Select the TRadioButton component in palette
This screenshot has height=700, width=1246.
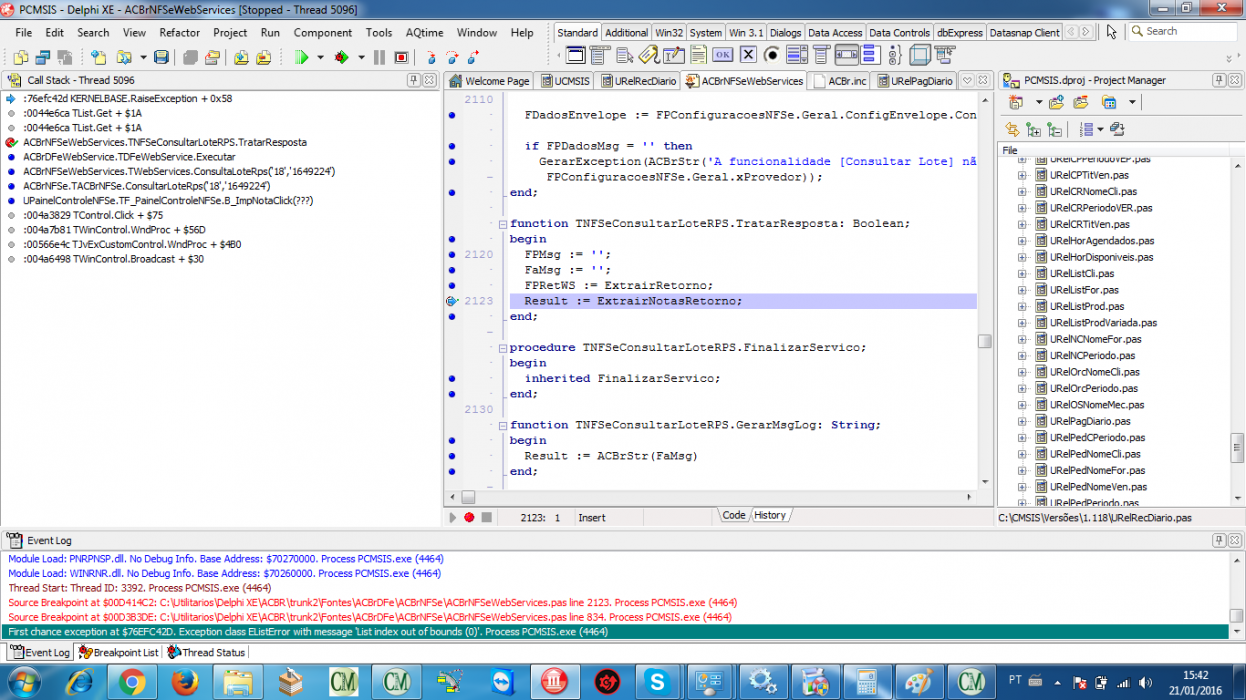772,54
